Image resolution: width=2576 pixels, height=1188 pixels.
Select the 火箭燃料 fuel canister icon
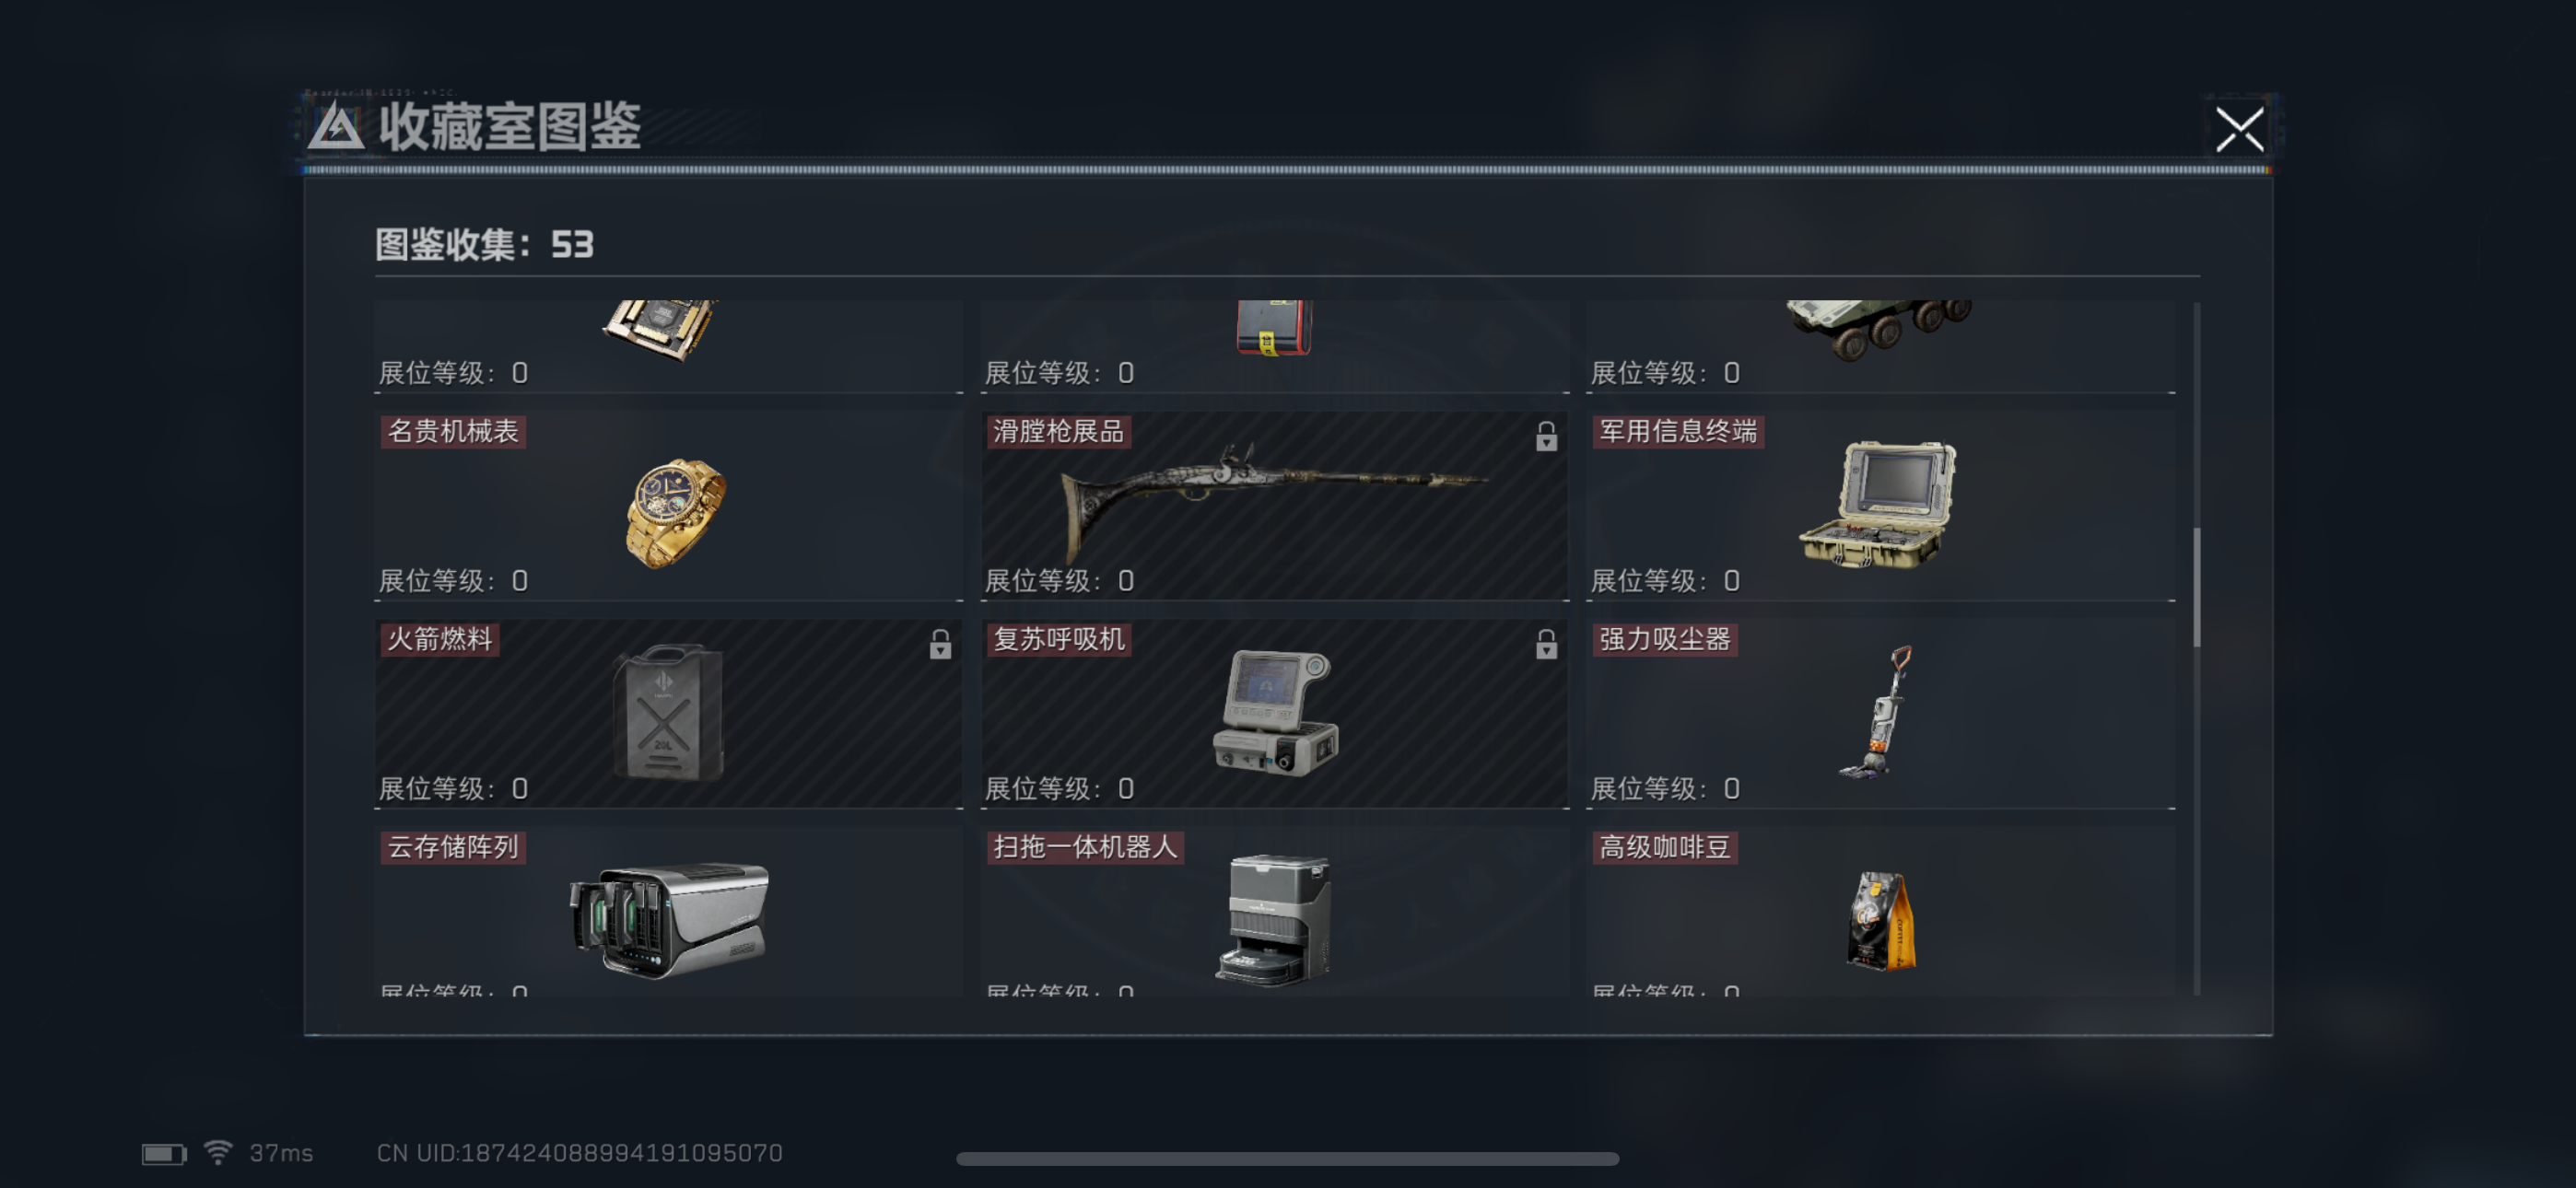click(x=668, y=712)
